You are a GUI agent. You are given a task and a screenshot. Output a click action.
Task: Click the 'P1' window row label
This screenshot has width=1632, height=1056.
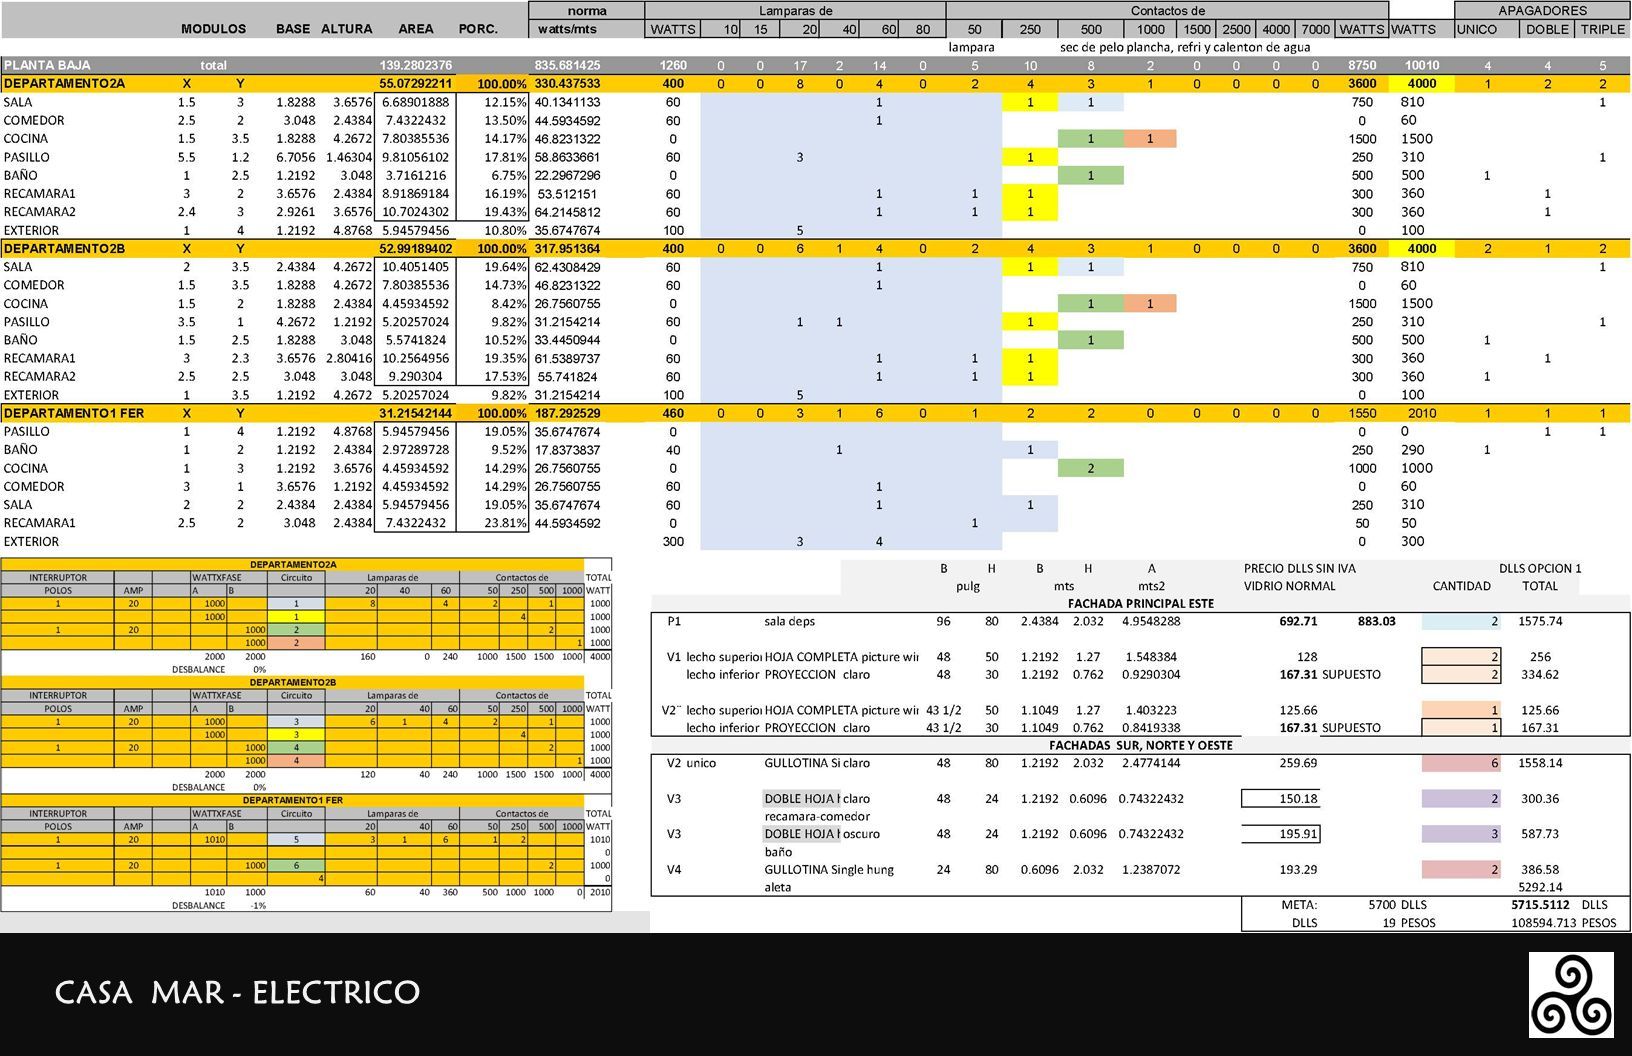(674, 621)
